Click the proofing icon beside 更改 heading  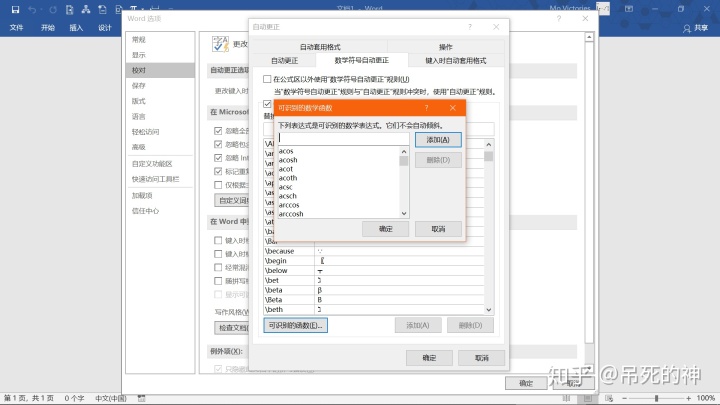[220, 44]
